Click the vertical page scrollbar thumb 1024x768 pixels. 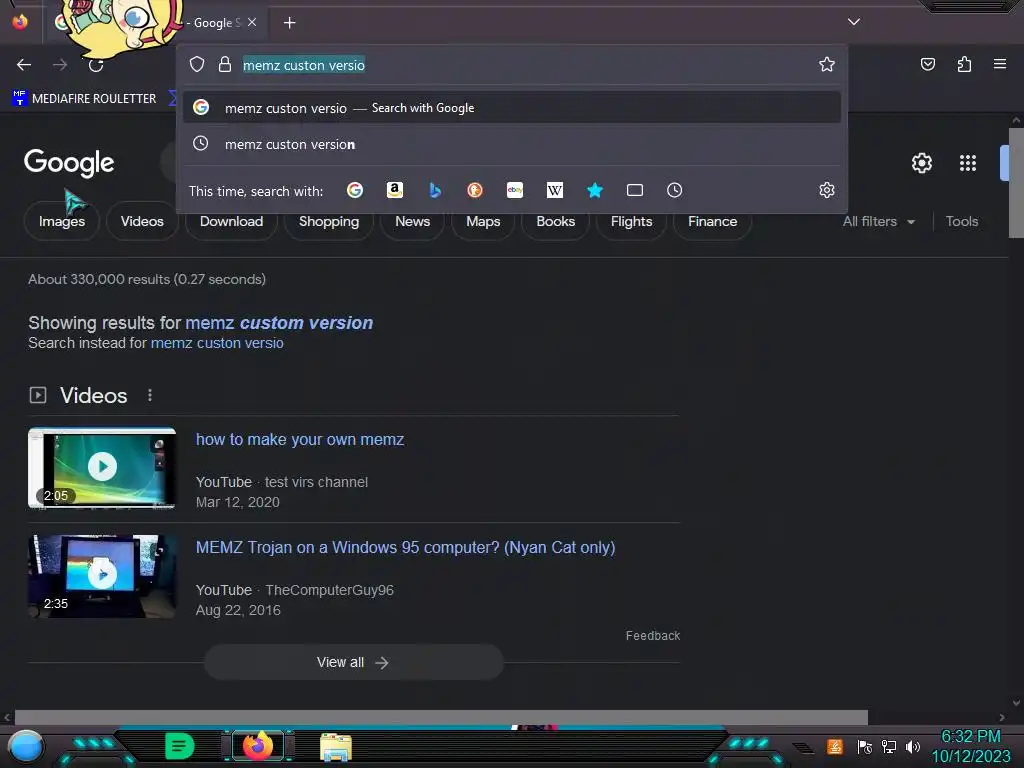pyautogui.click(x=1016, y=183)
